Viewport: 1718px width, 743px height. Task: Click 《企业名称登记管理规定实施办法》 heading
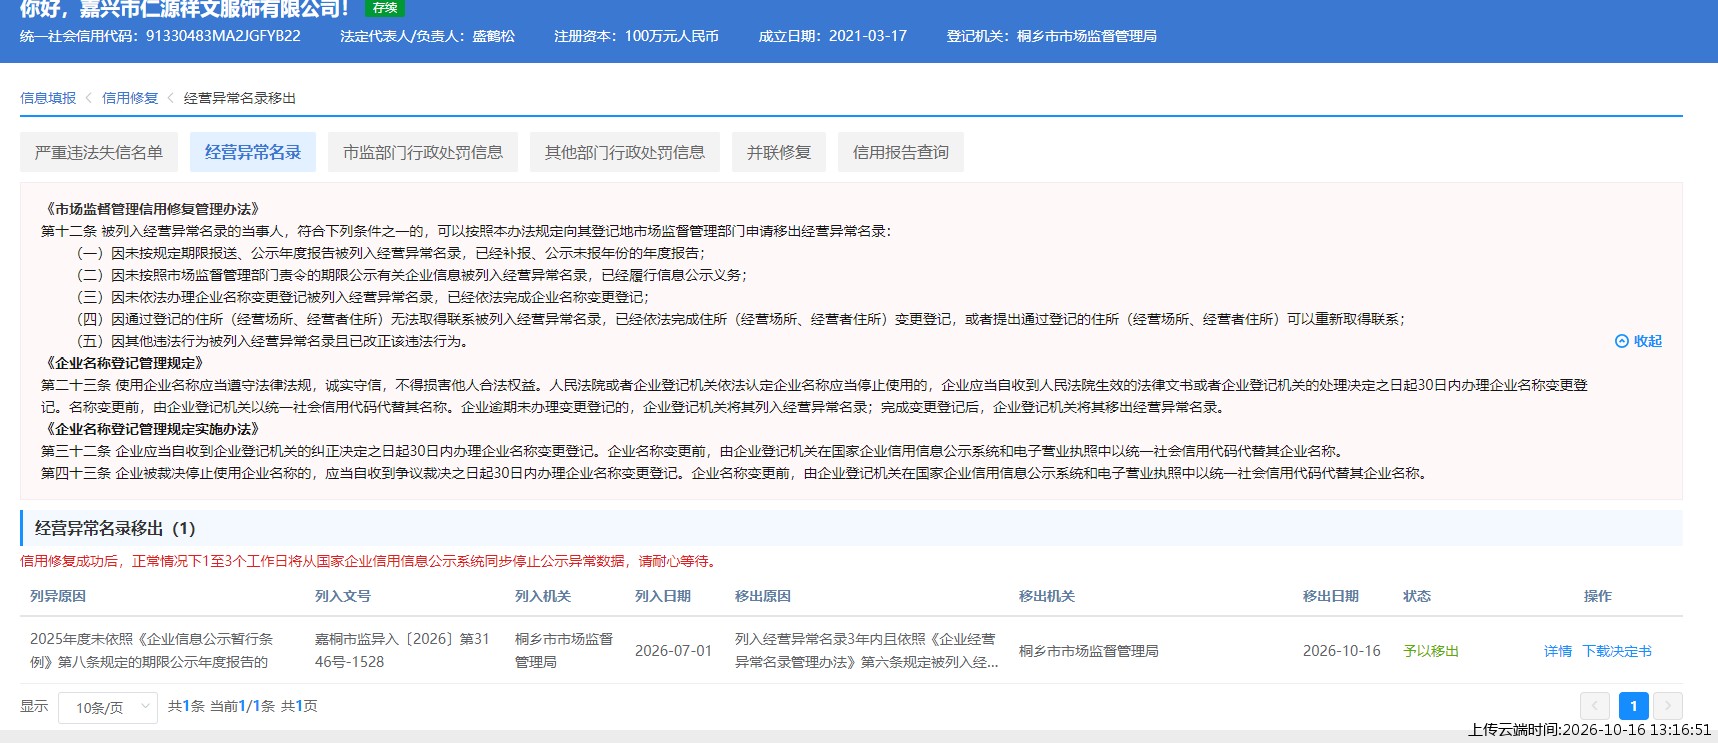tap(153, 429)
